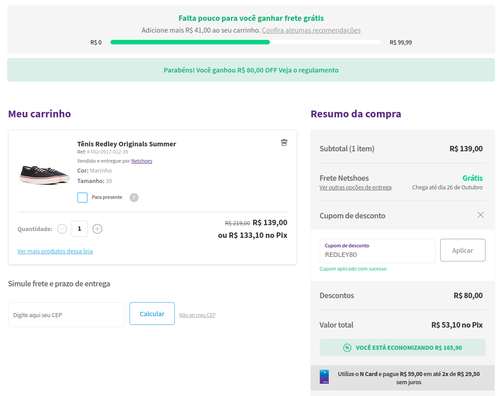Delete the Tênis Redley item with trash icon

point(284,143)
